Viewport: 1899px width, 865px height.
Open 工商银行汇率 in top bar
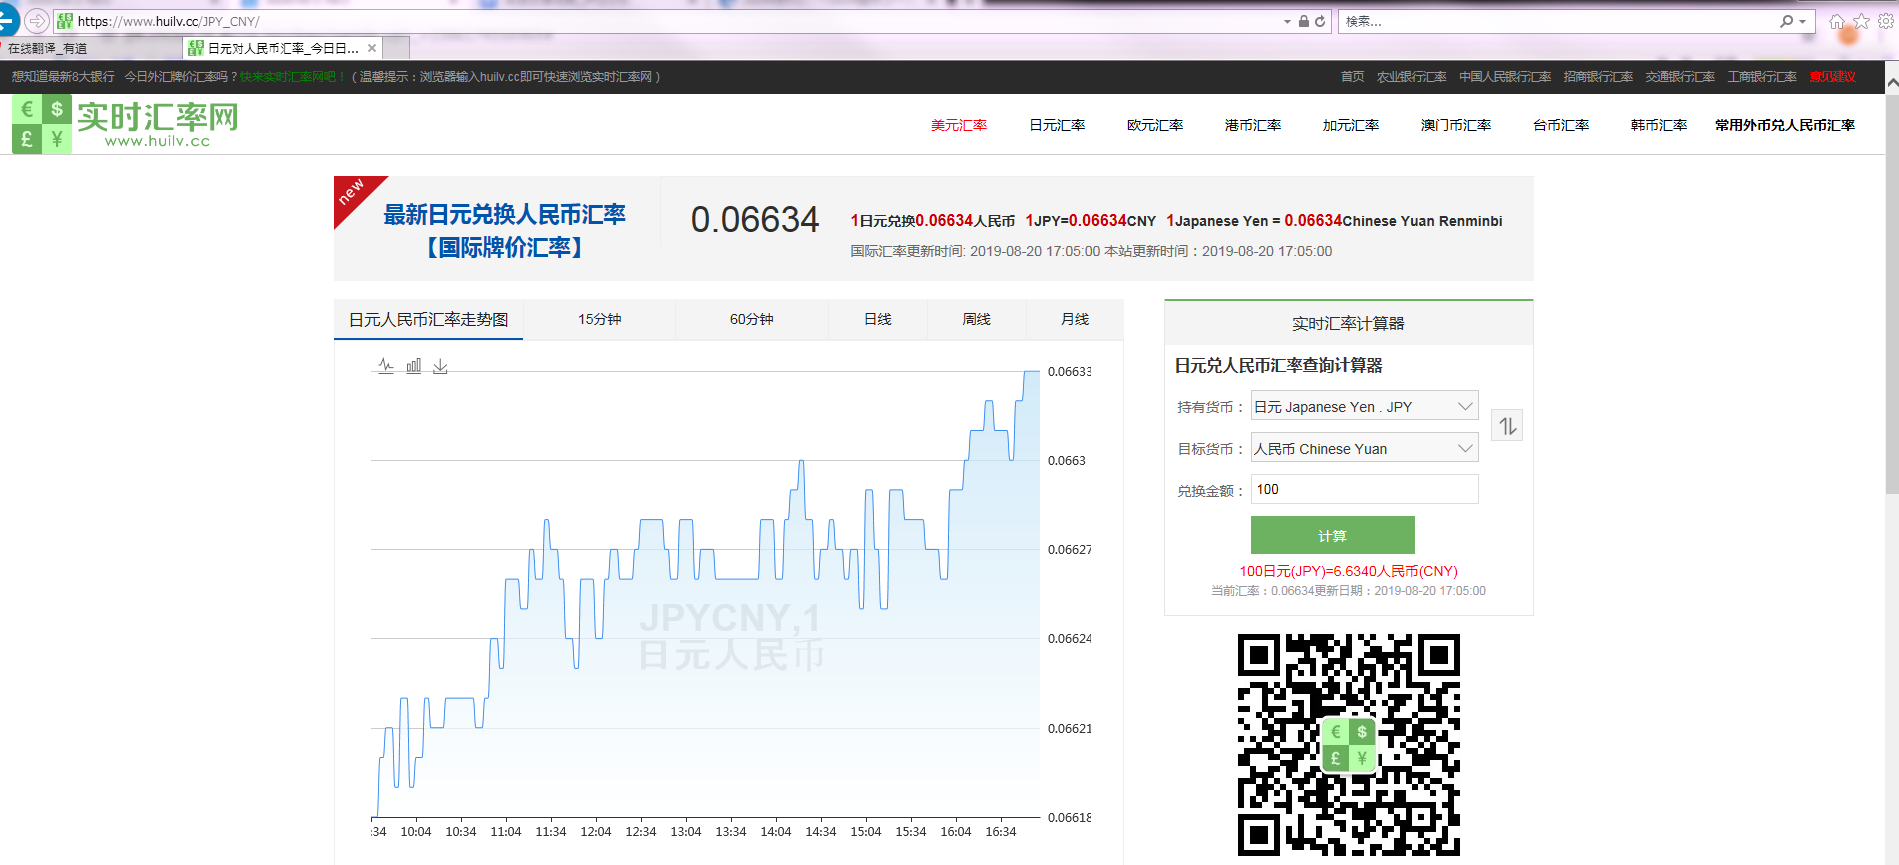pos(1762,77)
